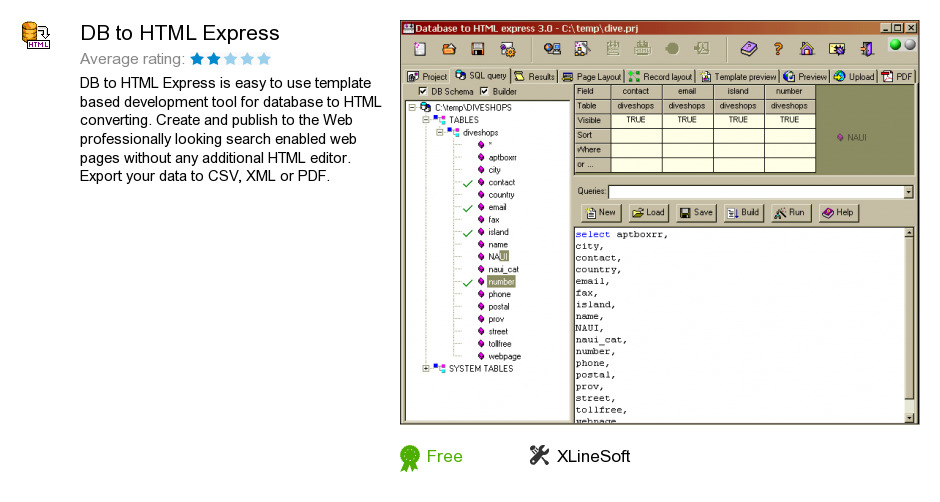Open the Upload tab
940x502 pixels.
(854, 76)
